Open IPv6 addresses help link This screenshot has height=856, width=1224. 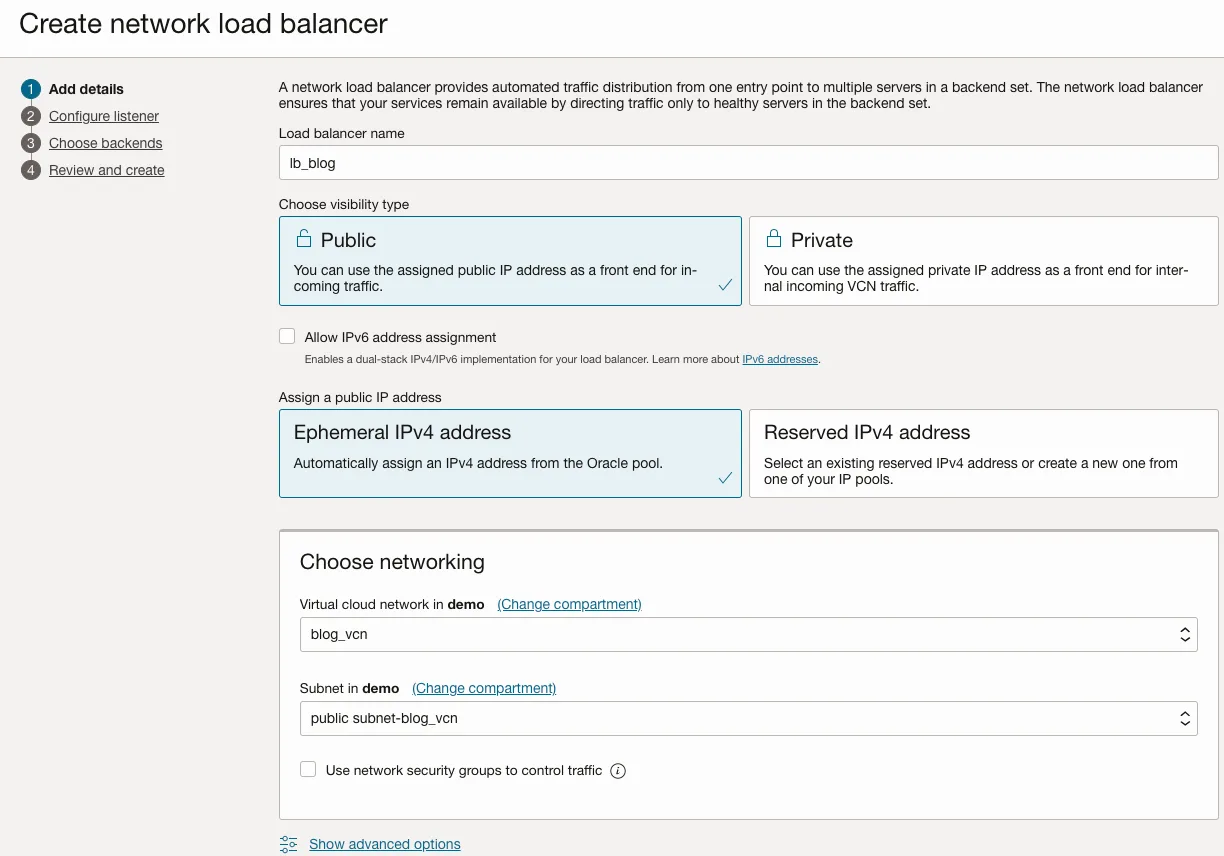pos(780,359)
